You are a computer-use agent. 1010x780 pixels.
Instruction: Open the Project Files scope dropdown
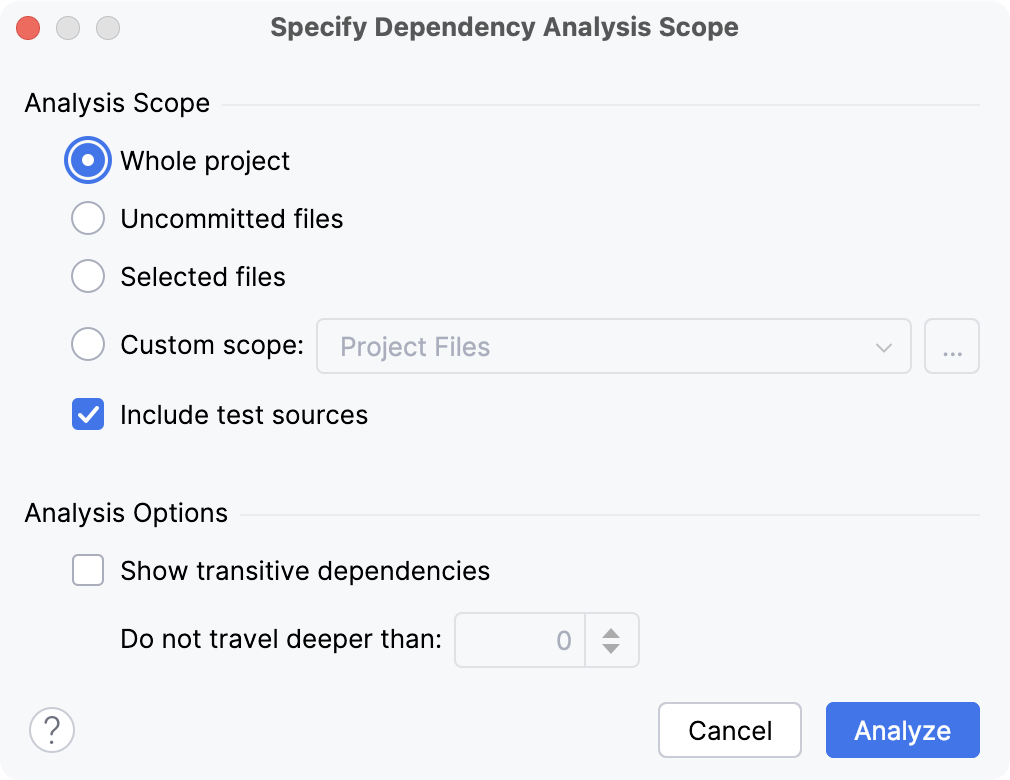coord(614,346)
